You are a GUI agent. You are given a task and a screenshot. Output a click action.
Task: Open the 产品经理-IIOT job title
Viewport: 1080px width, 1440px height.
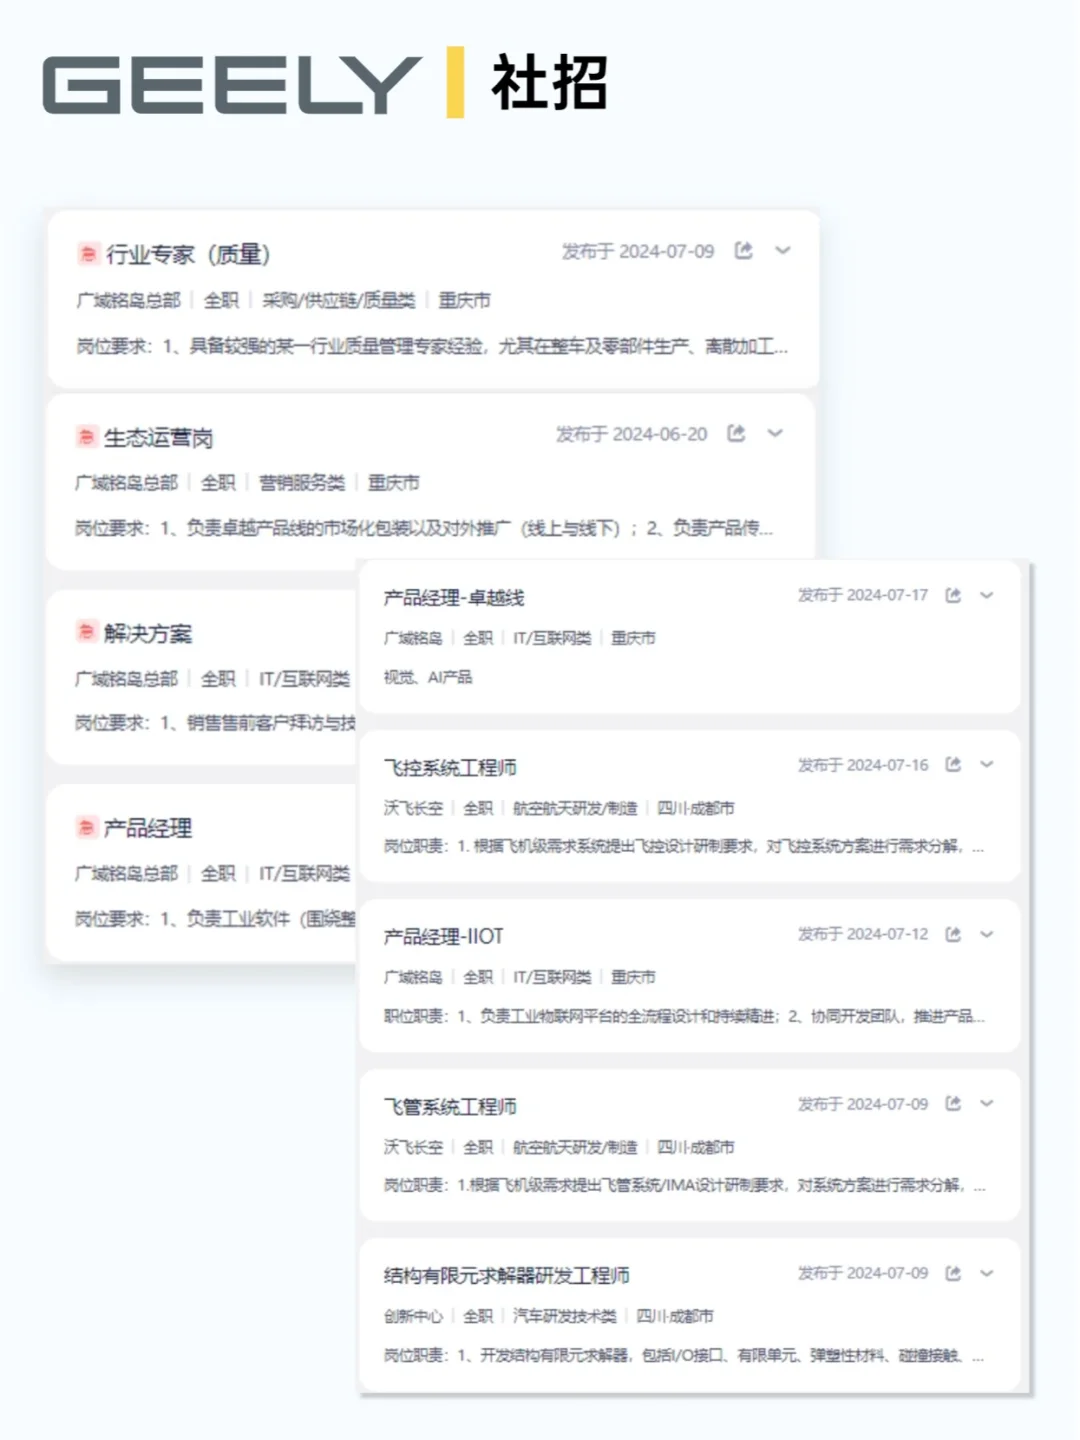(x=444, y=937)
